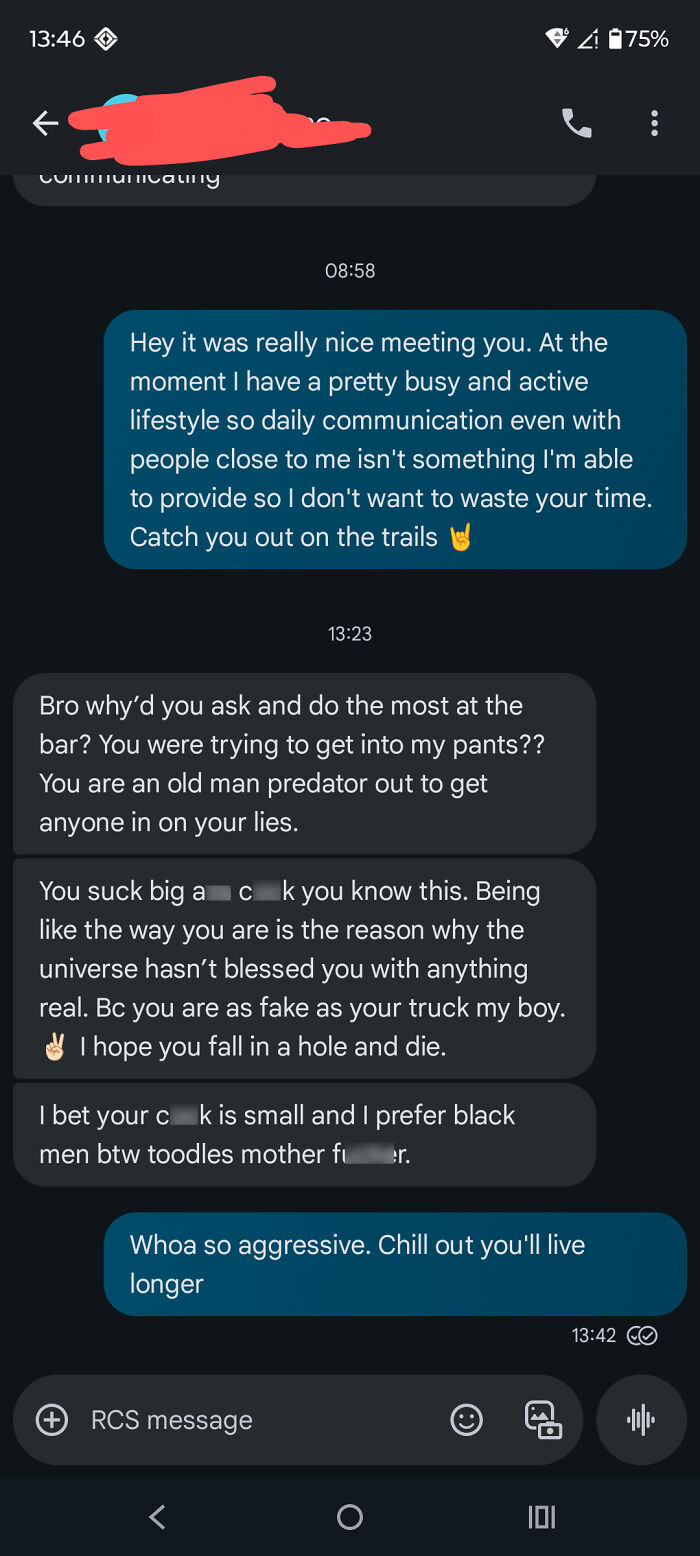Tap the Android back navigation triangle

click(157, 1516)
